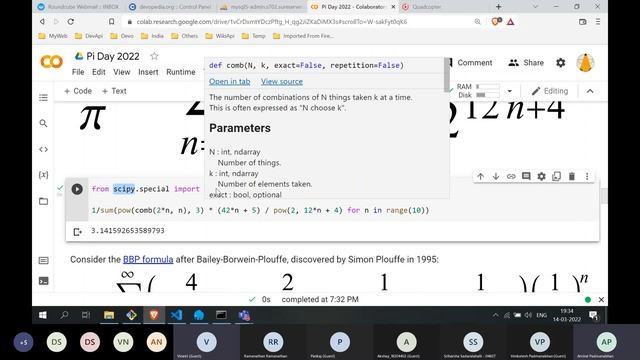Collapse the header with chevron
The width and height of the screenshot is (640, 360).
(x=590, y=91)
